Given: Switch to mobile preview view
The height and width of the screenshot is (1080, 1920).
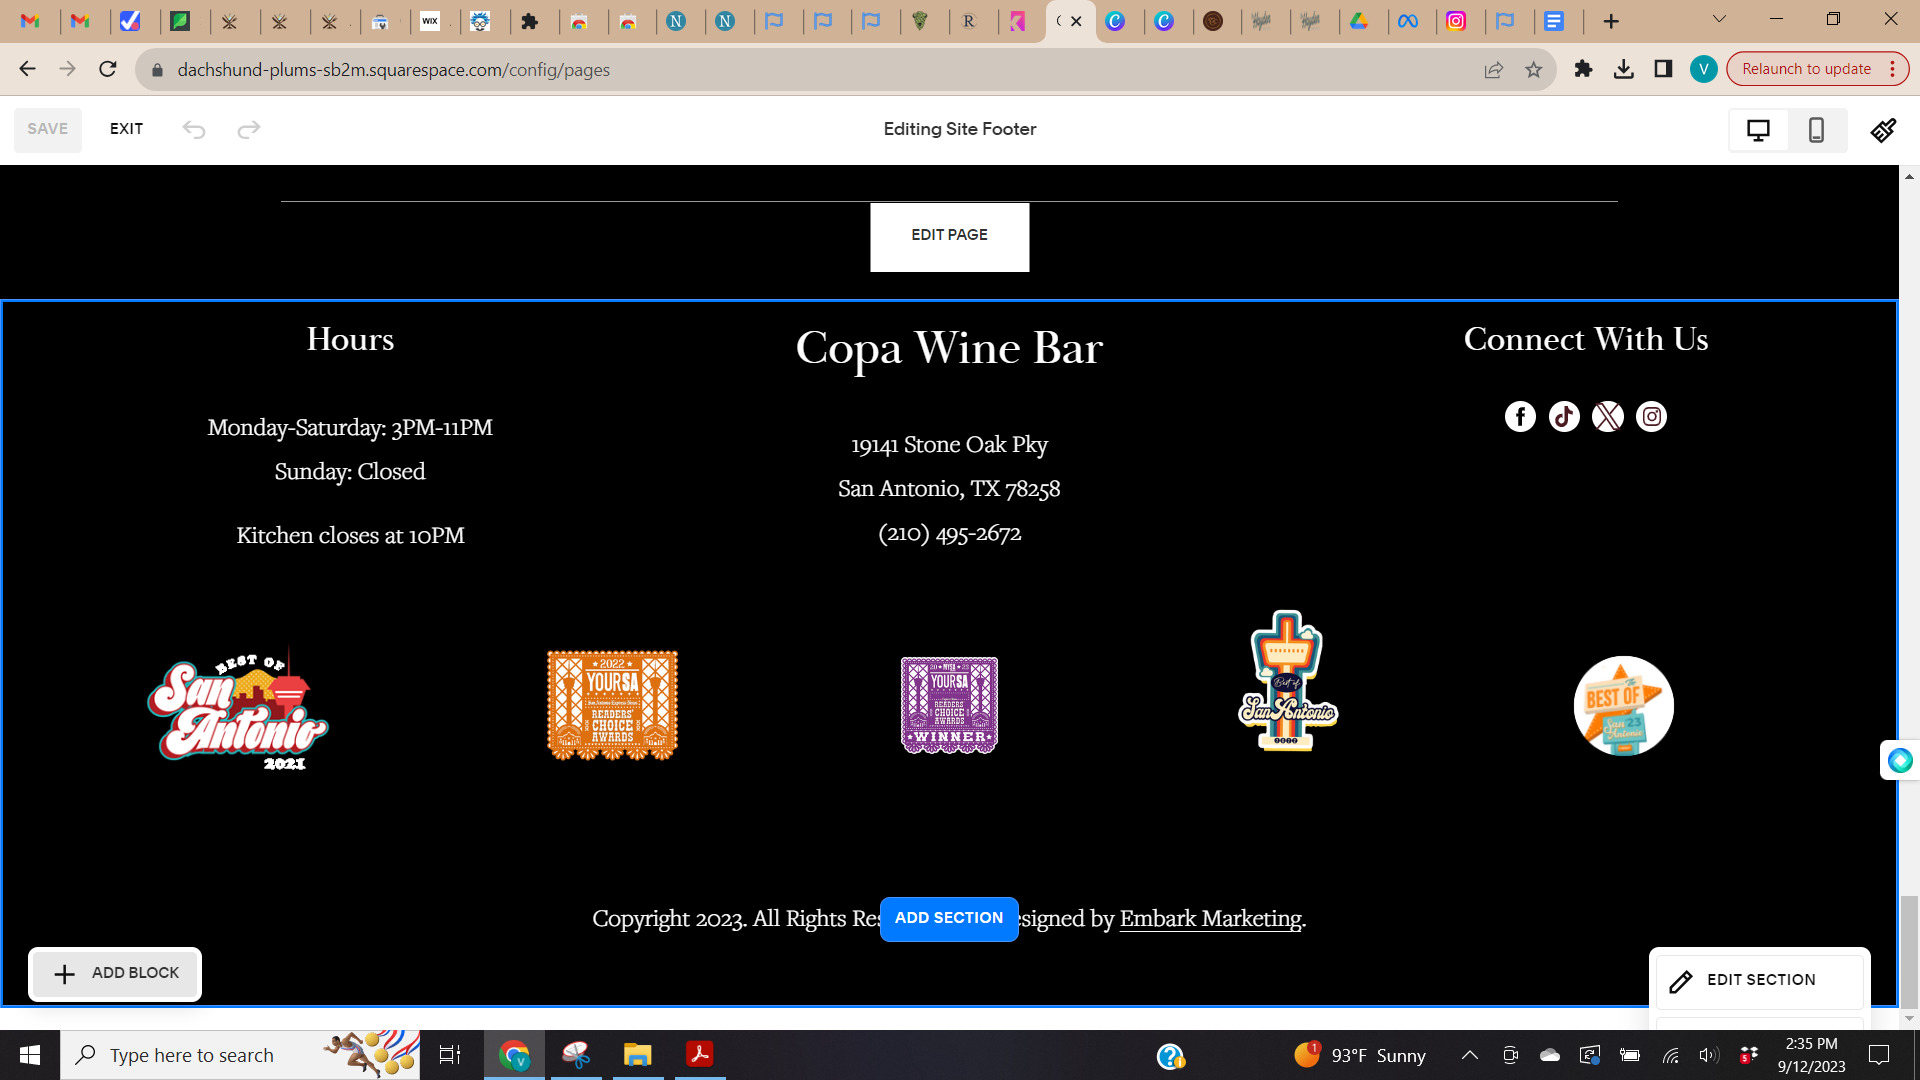Looking at the screenshot, I should (1816, 130).
